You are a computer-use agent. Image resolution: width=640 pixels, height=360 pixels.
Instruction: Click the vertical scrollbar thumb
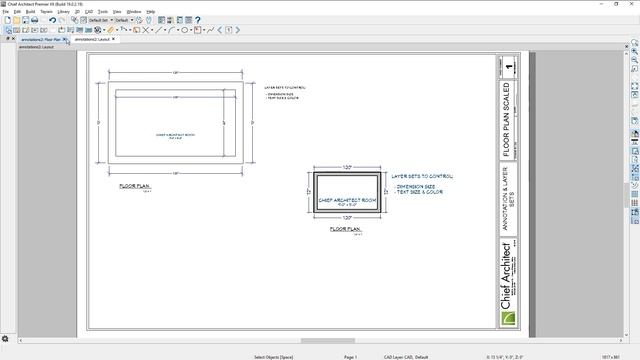coord(627,195)
